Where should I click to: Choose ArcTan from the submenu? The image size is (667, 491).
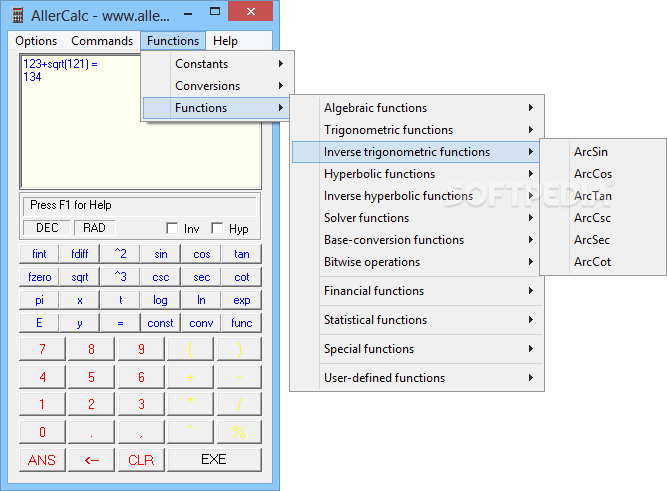tap(602, 196)
